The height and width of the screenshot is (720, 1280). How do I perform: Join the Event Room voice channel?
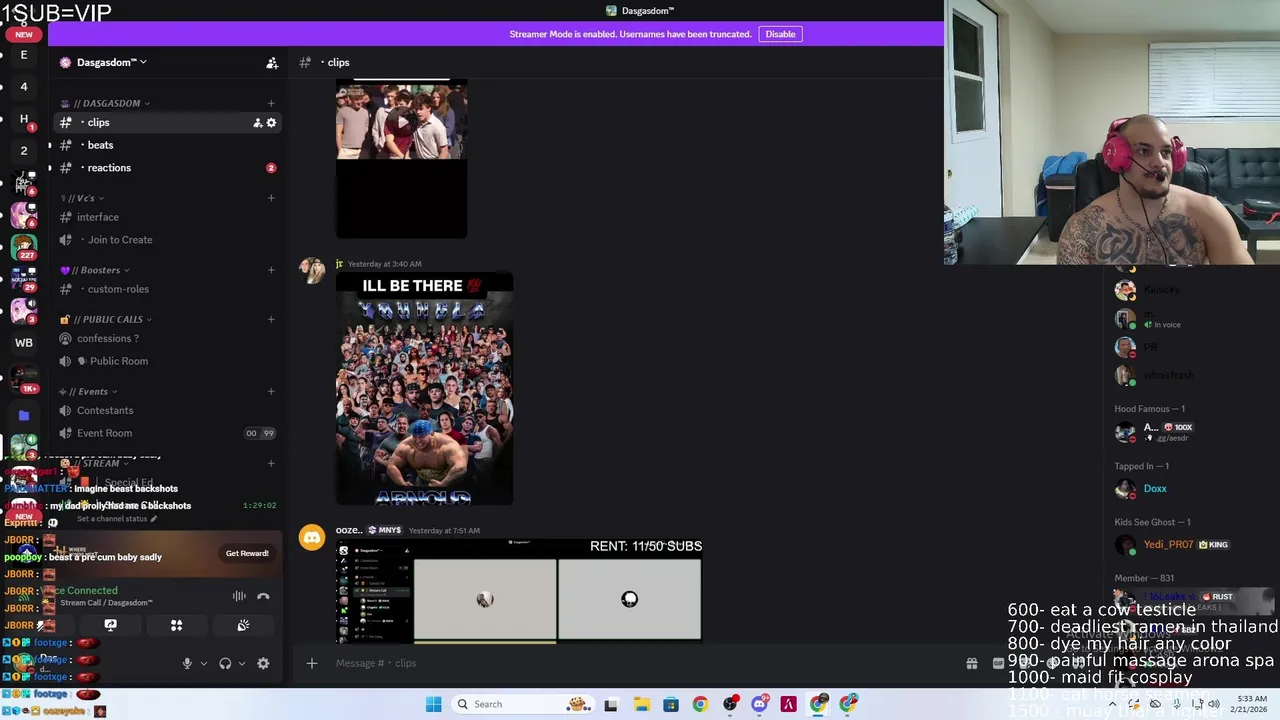(x=166, y=433)
